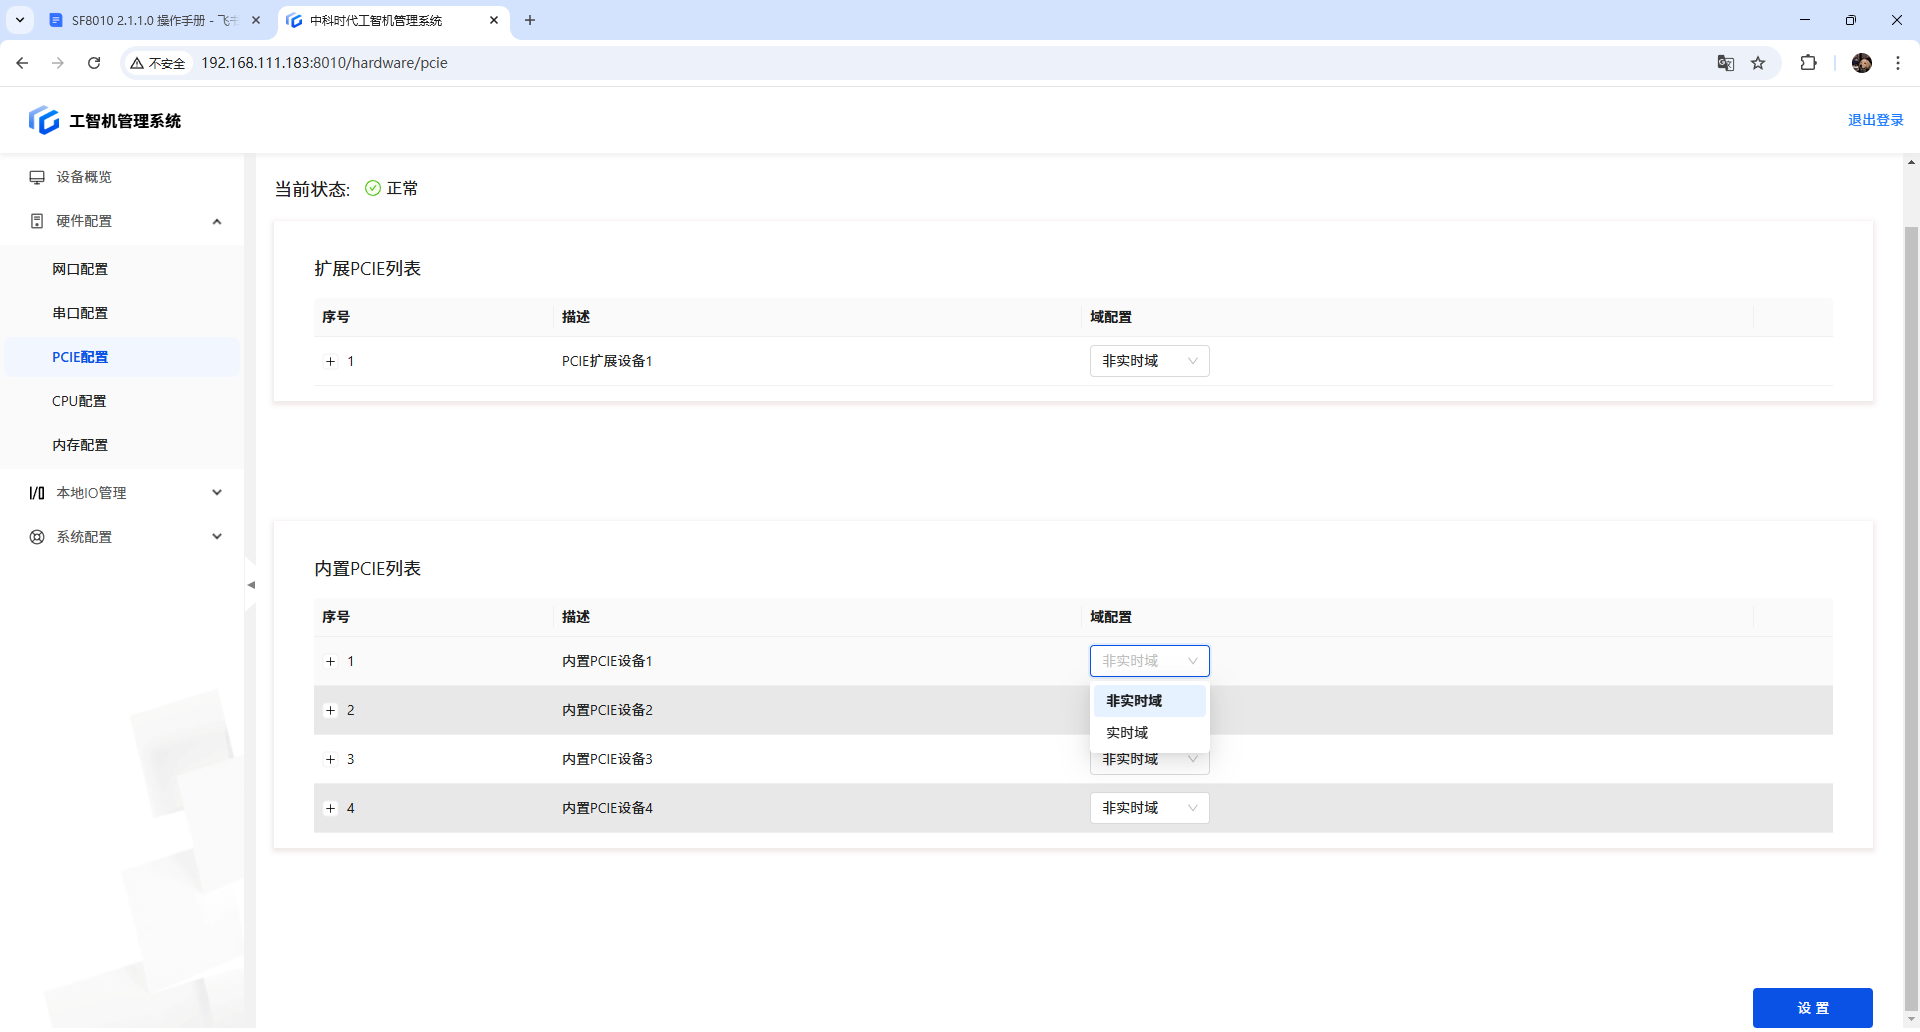The image size is (1920, 1032).
Task: Click the blue 设置 button
Action: tap(1812, 1008)
